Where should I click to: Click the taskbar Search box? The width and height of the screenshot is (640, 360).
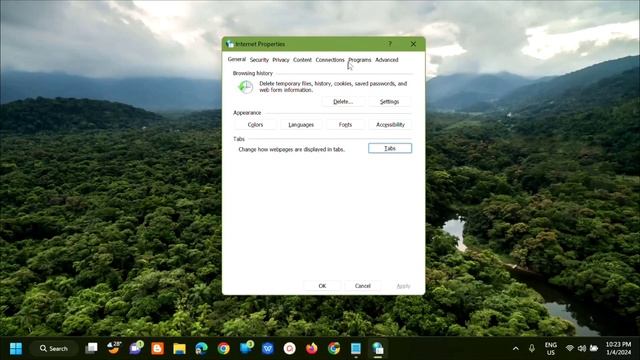click(54, 349)
